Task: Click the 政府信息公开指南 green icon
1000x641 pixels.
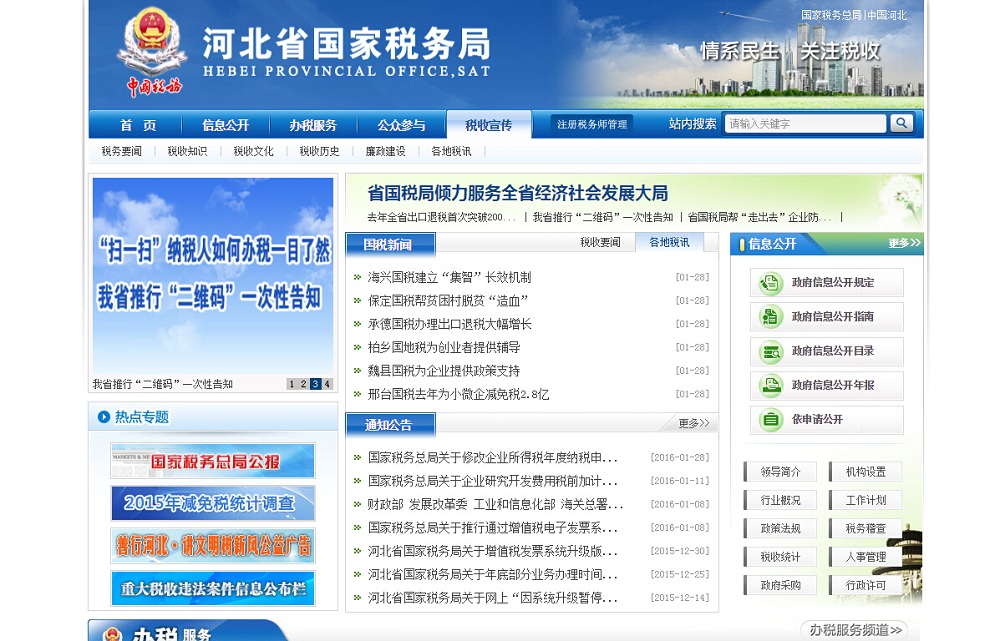Action: coord(770,317)
